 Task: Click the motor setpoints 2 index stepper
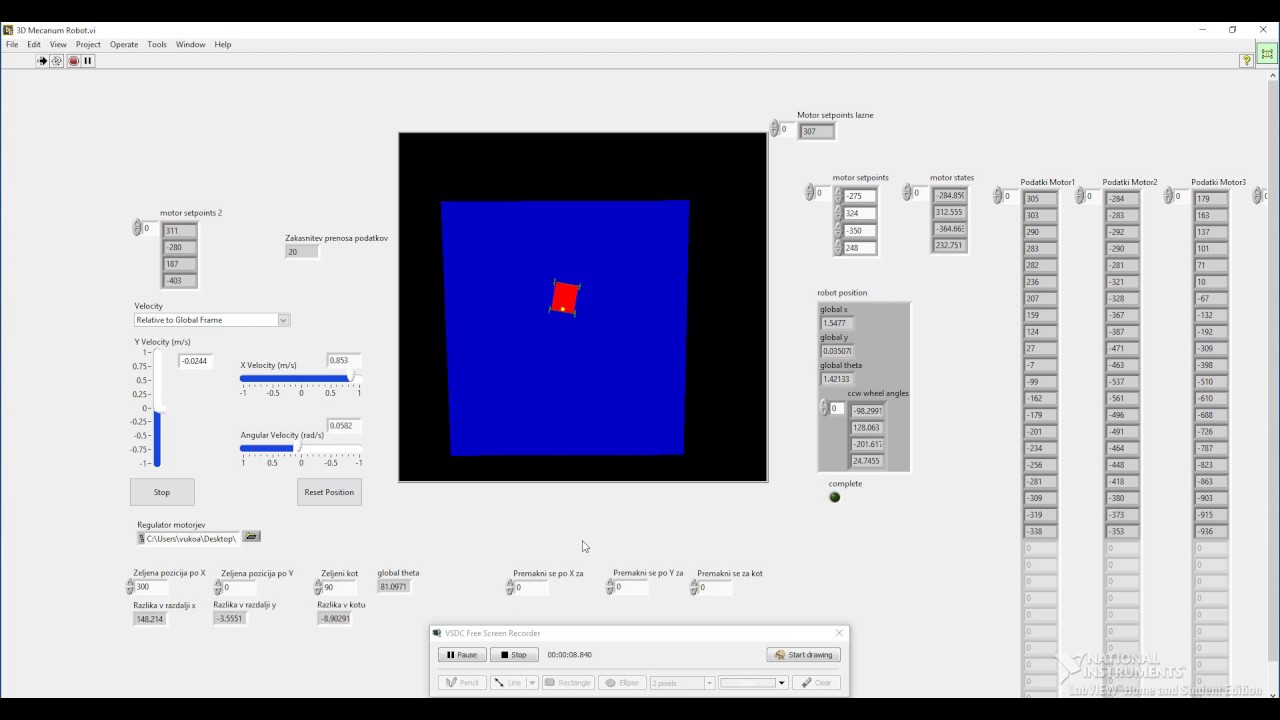[137, 228]
